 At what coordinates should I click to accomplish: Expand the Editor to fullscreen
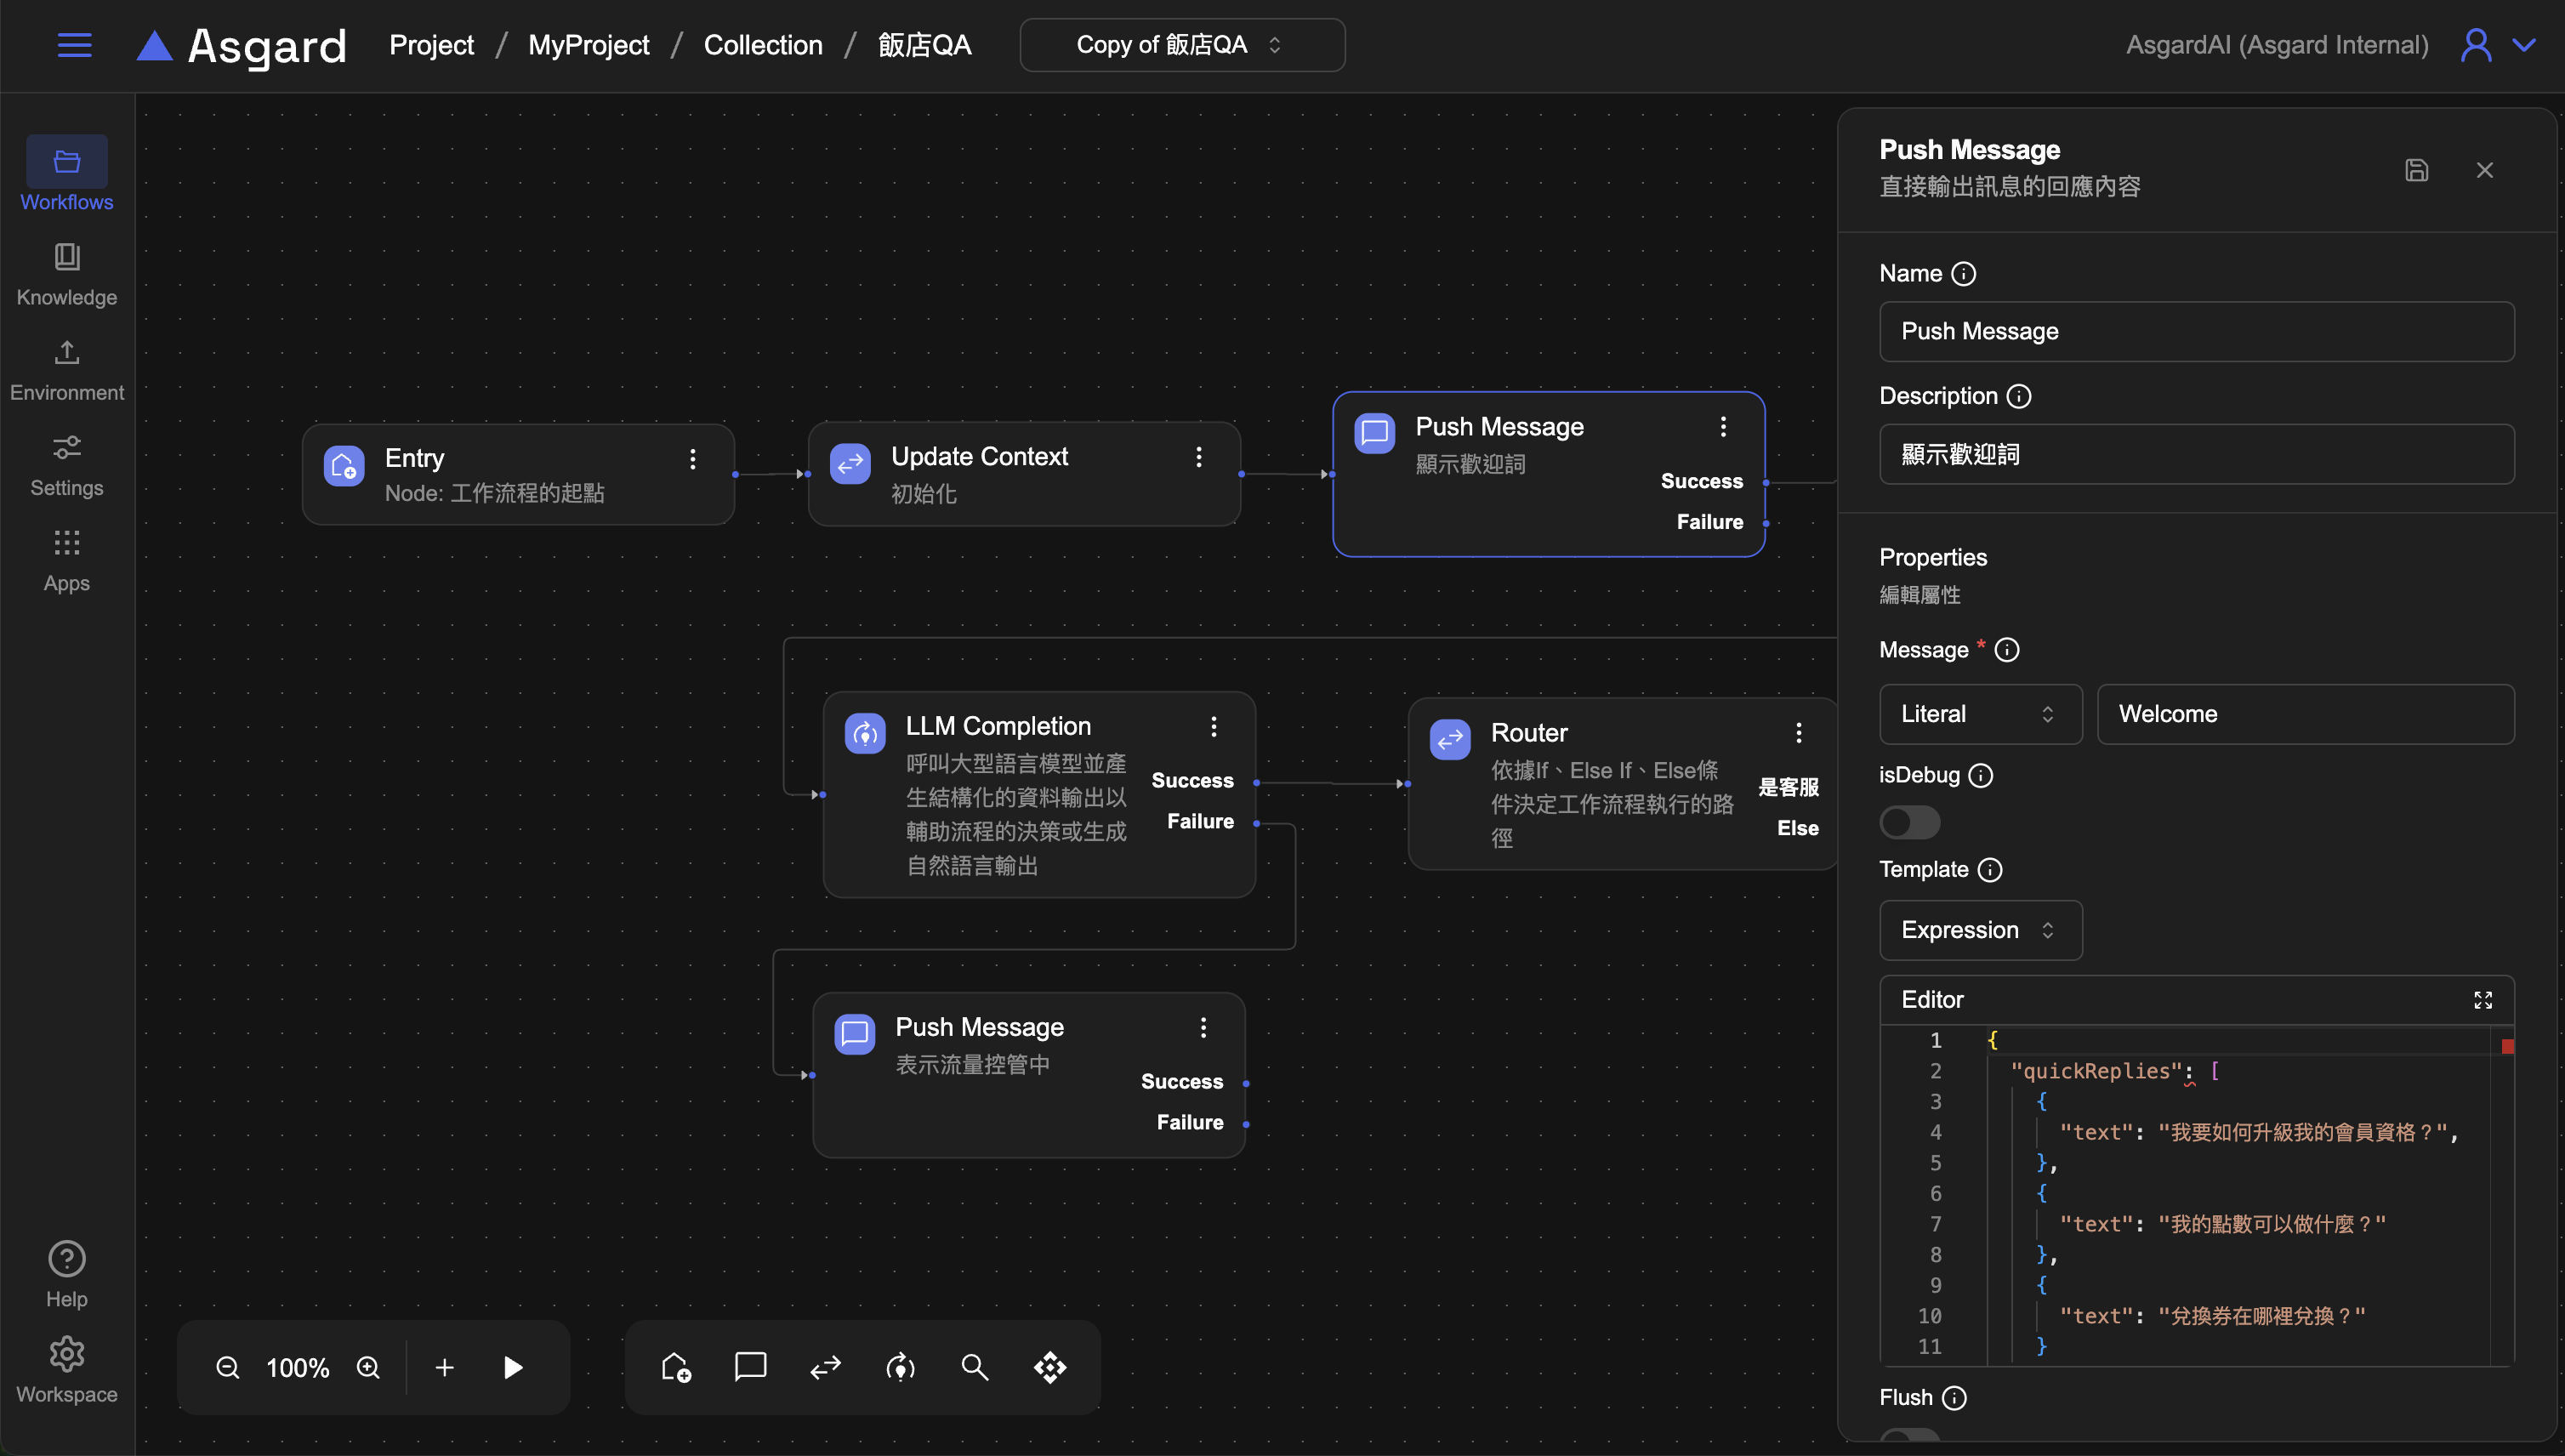[x=2482, y=1000]
